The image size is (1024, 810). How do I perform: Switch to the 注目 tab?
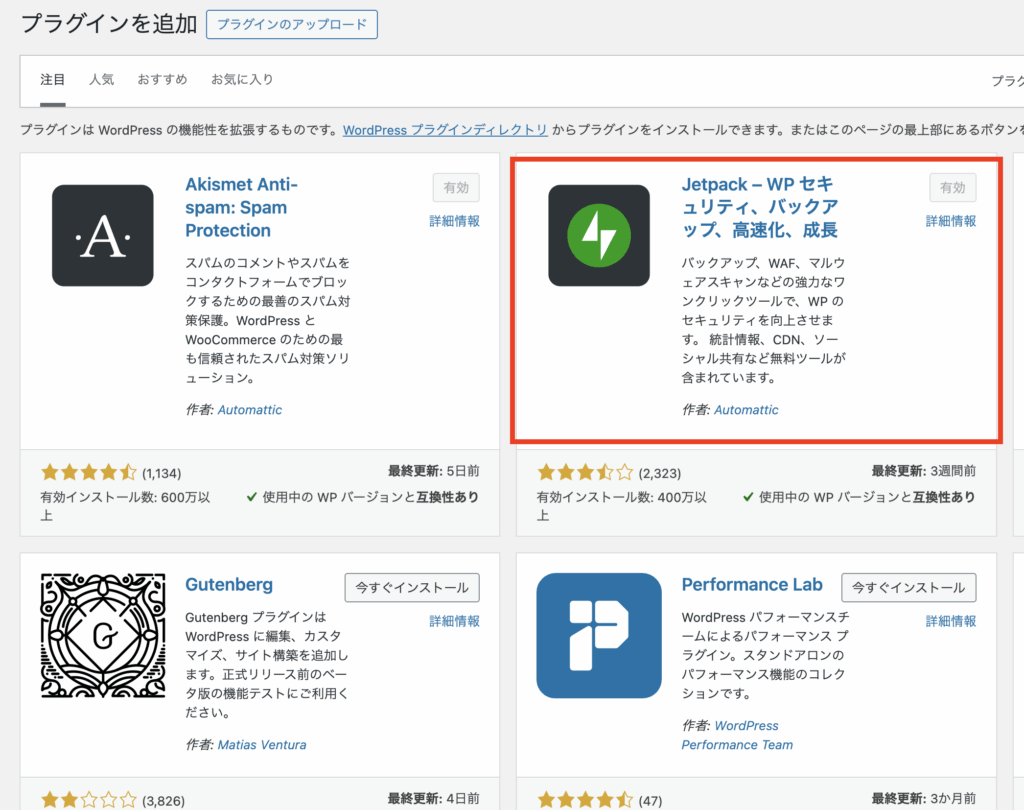point(52,80)
